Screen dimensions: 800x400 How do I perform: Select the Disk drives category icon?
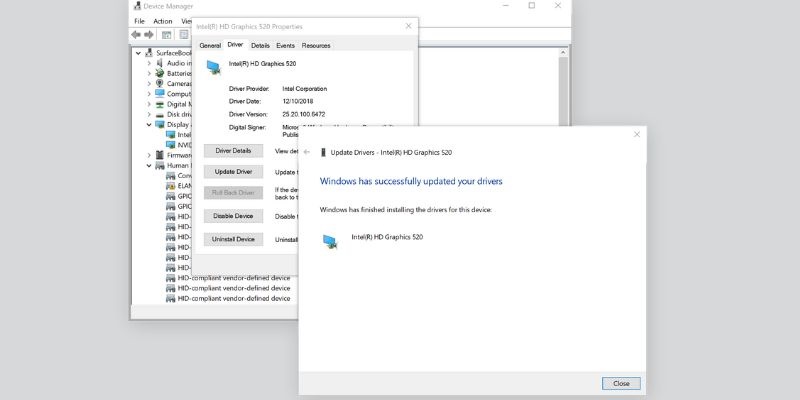click(160, 115)
